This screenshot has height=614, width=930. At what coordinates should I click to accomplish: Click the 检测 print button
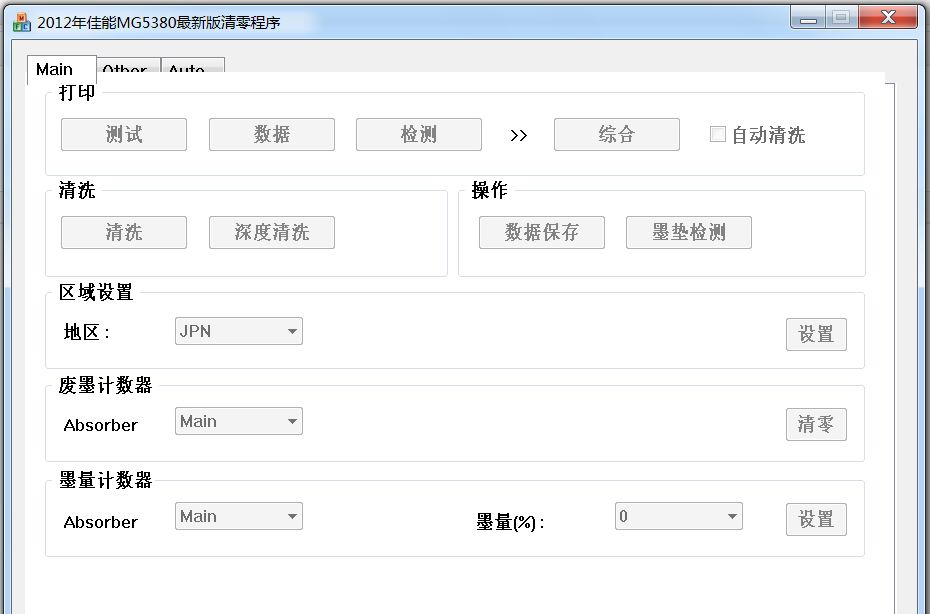click(x=419, y=135)
